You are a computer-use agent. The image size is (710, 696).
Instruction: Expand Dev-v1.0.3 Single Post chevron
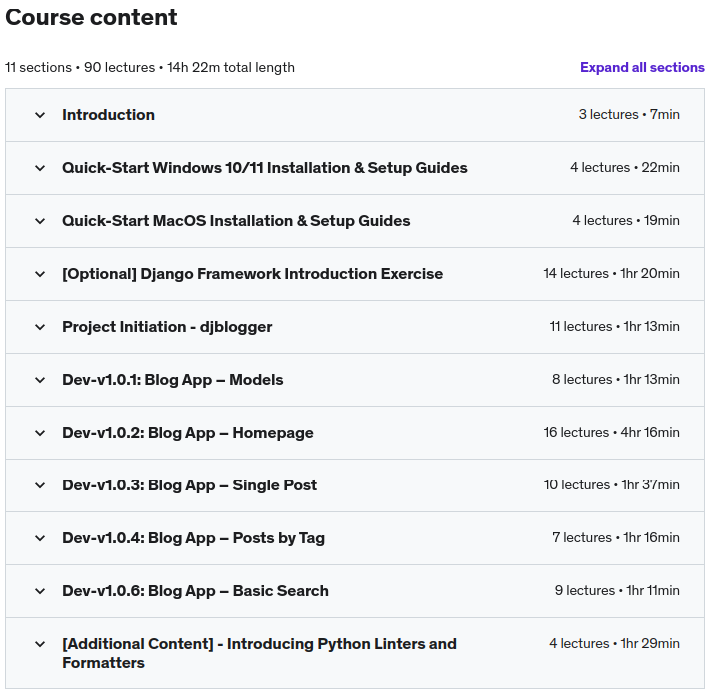(40, 485)
